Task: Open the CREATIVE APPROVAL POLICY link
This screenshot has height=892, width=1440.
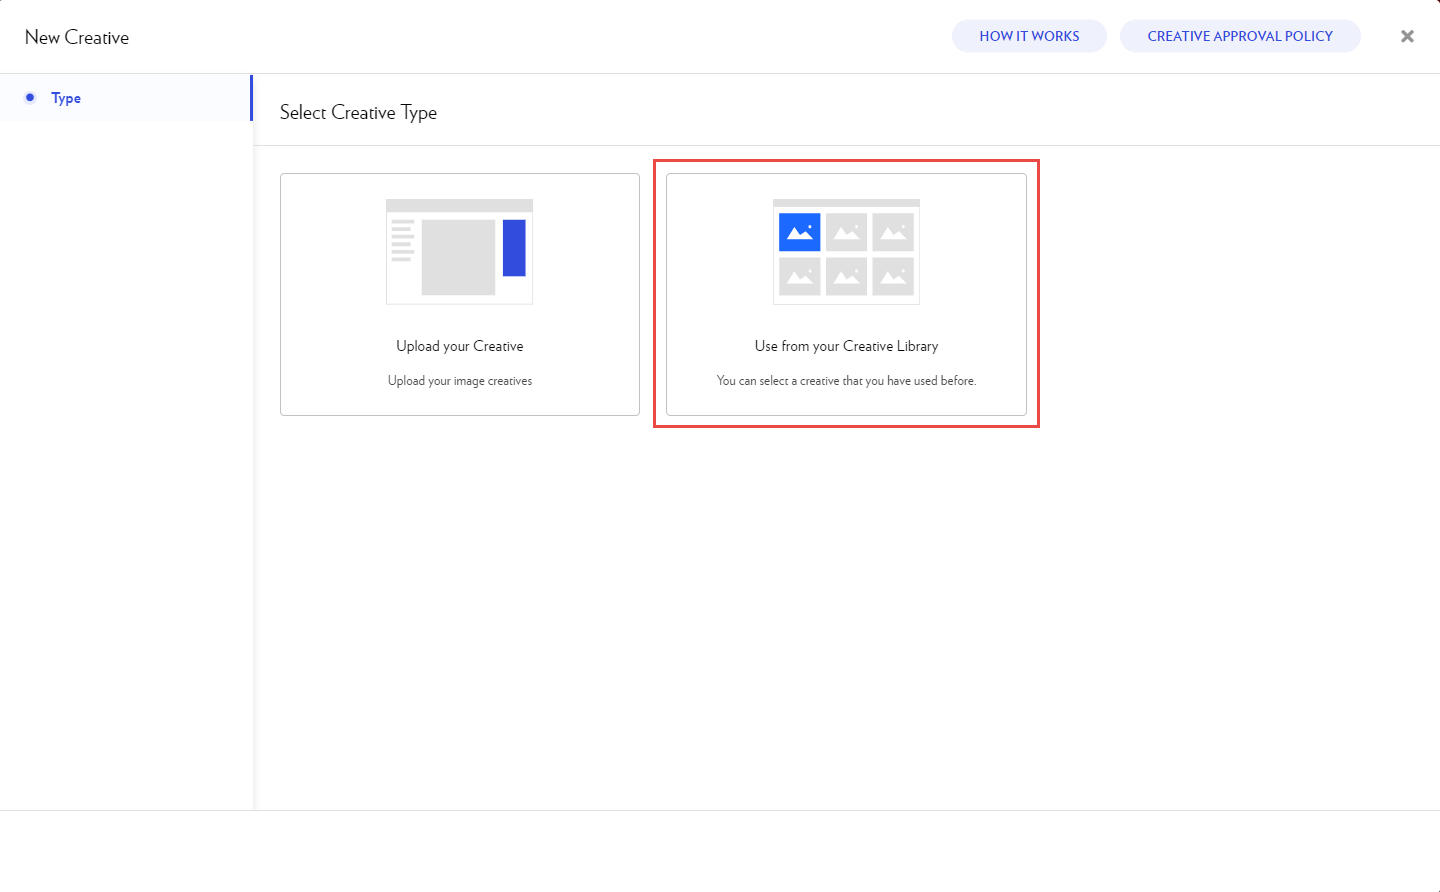Action: click(1239, 36)
